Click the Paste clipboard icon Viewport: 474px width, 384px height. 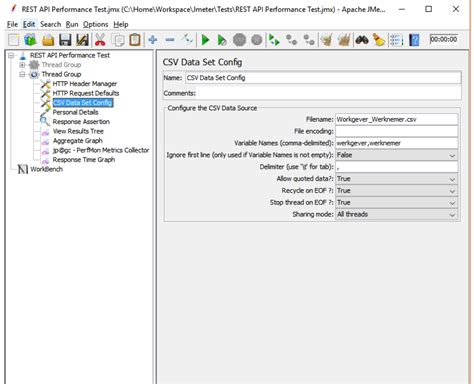135,40
